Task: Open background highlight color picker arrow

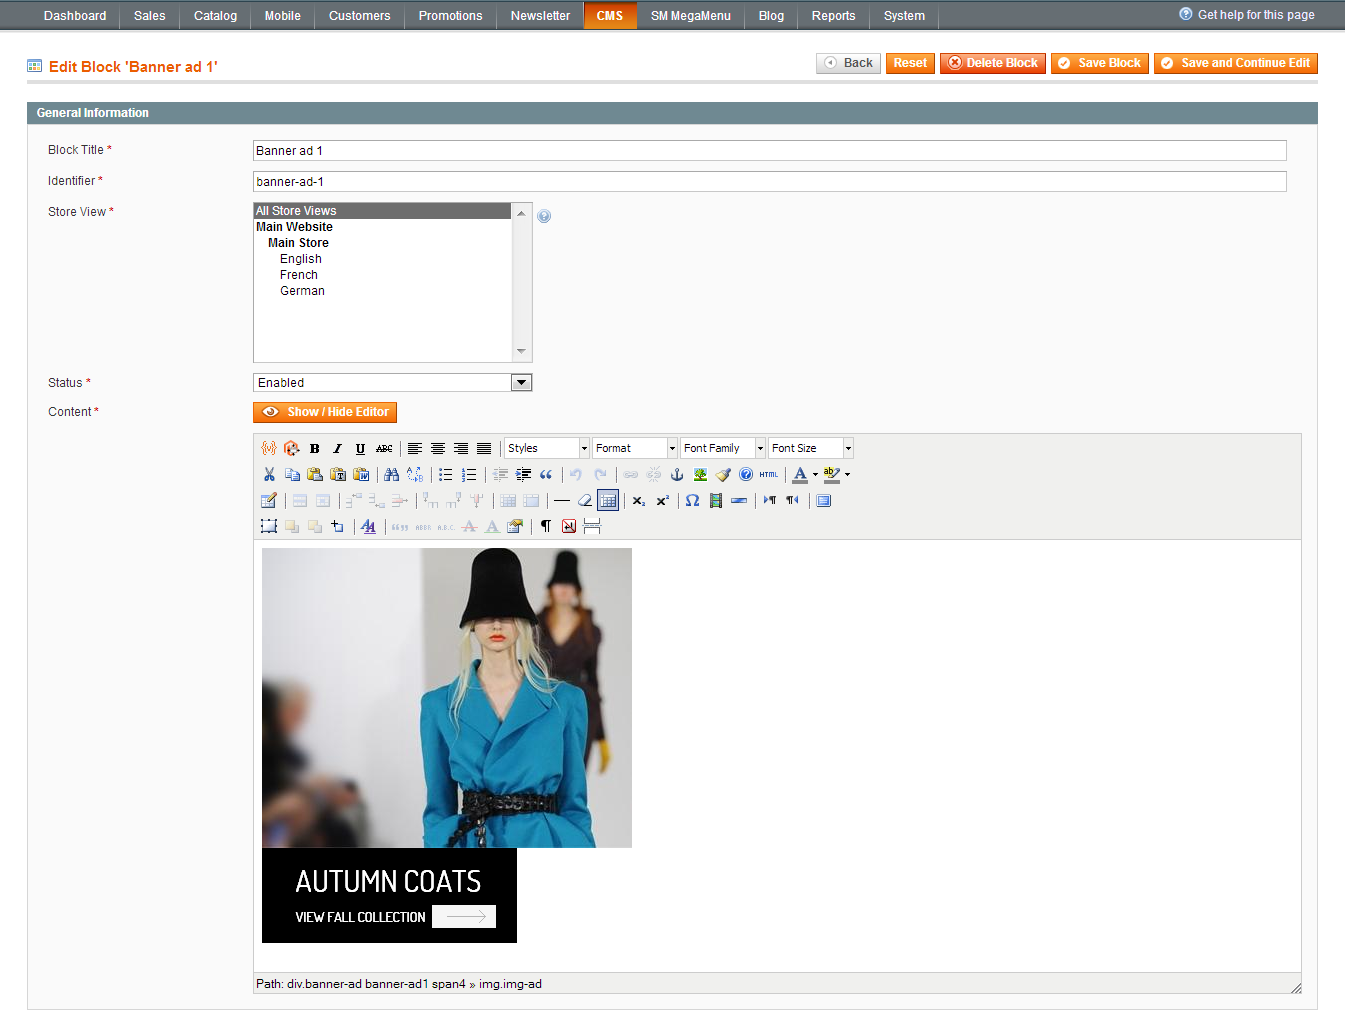Action: pyautogui.click(x=847, y=474)
